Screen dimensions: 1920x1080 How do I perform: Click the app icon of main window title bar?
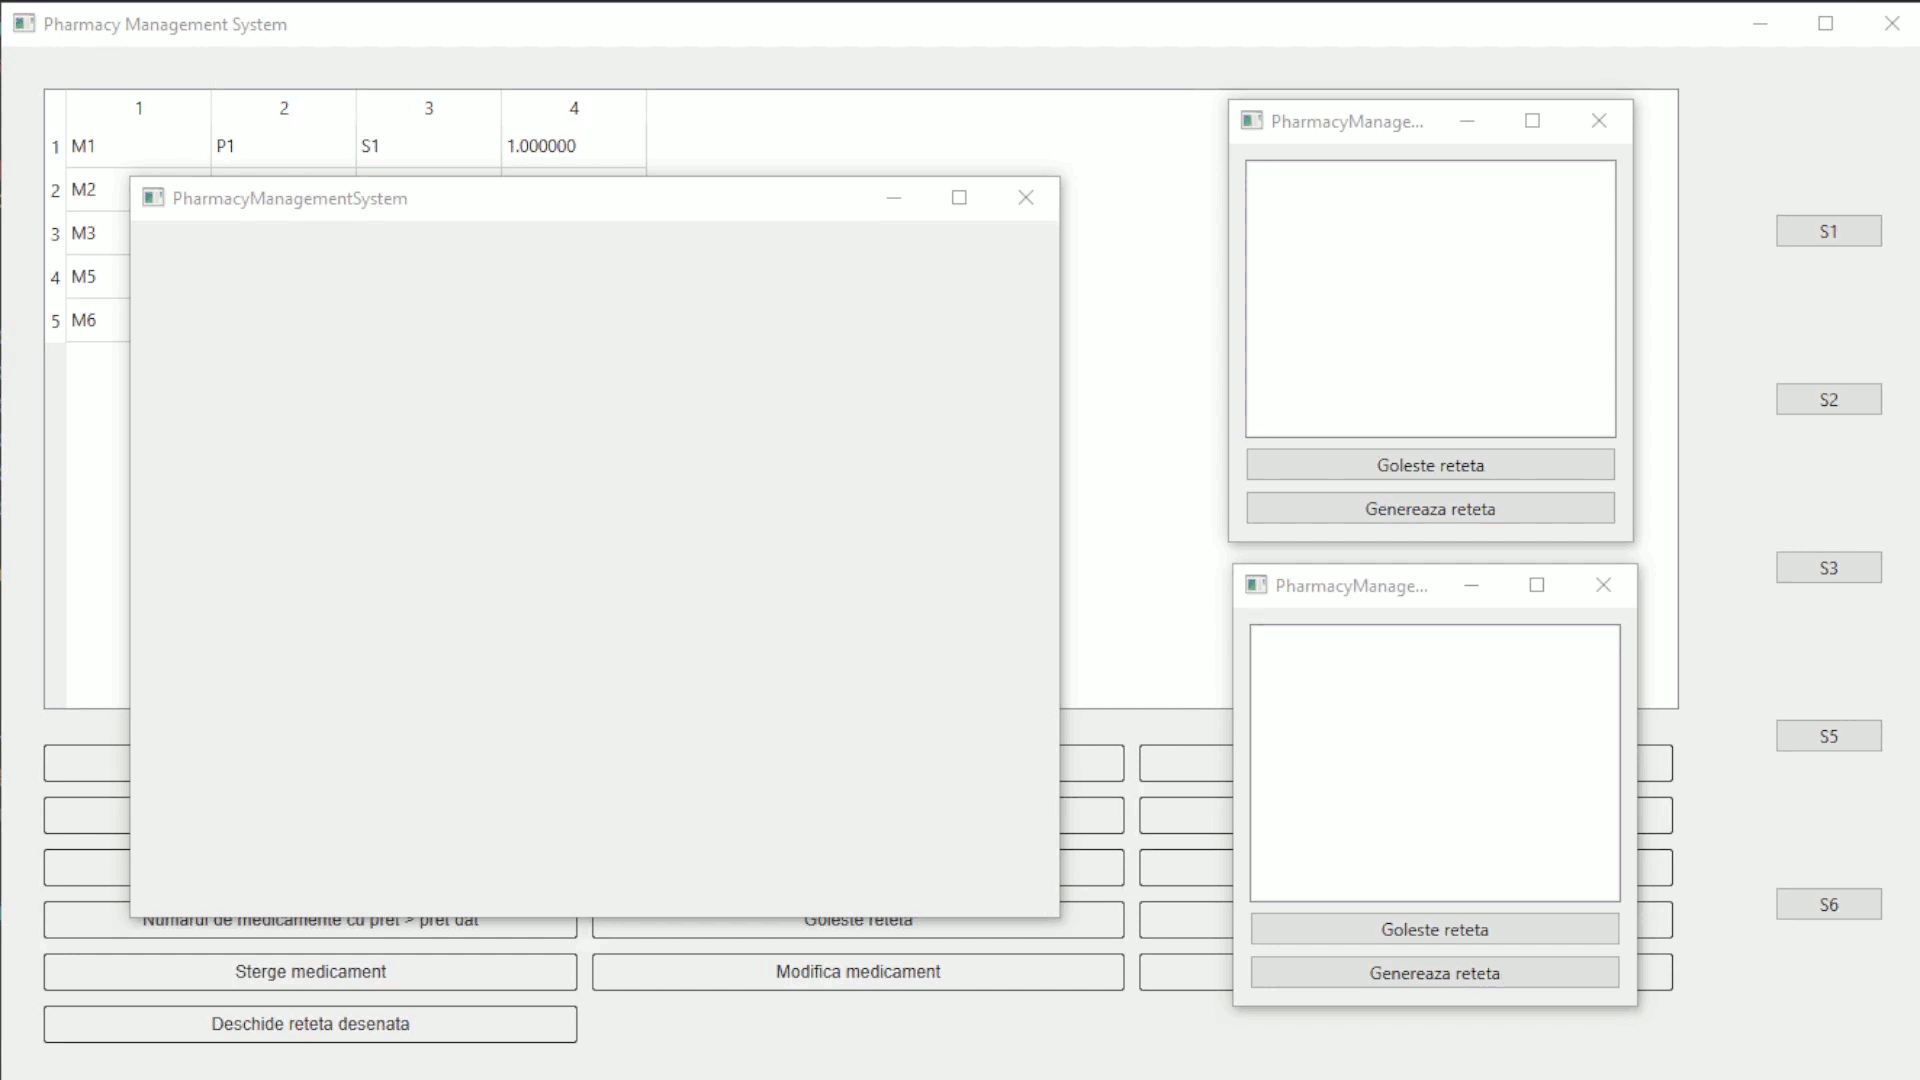[x=24, y=23]
